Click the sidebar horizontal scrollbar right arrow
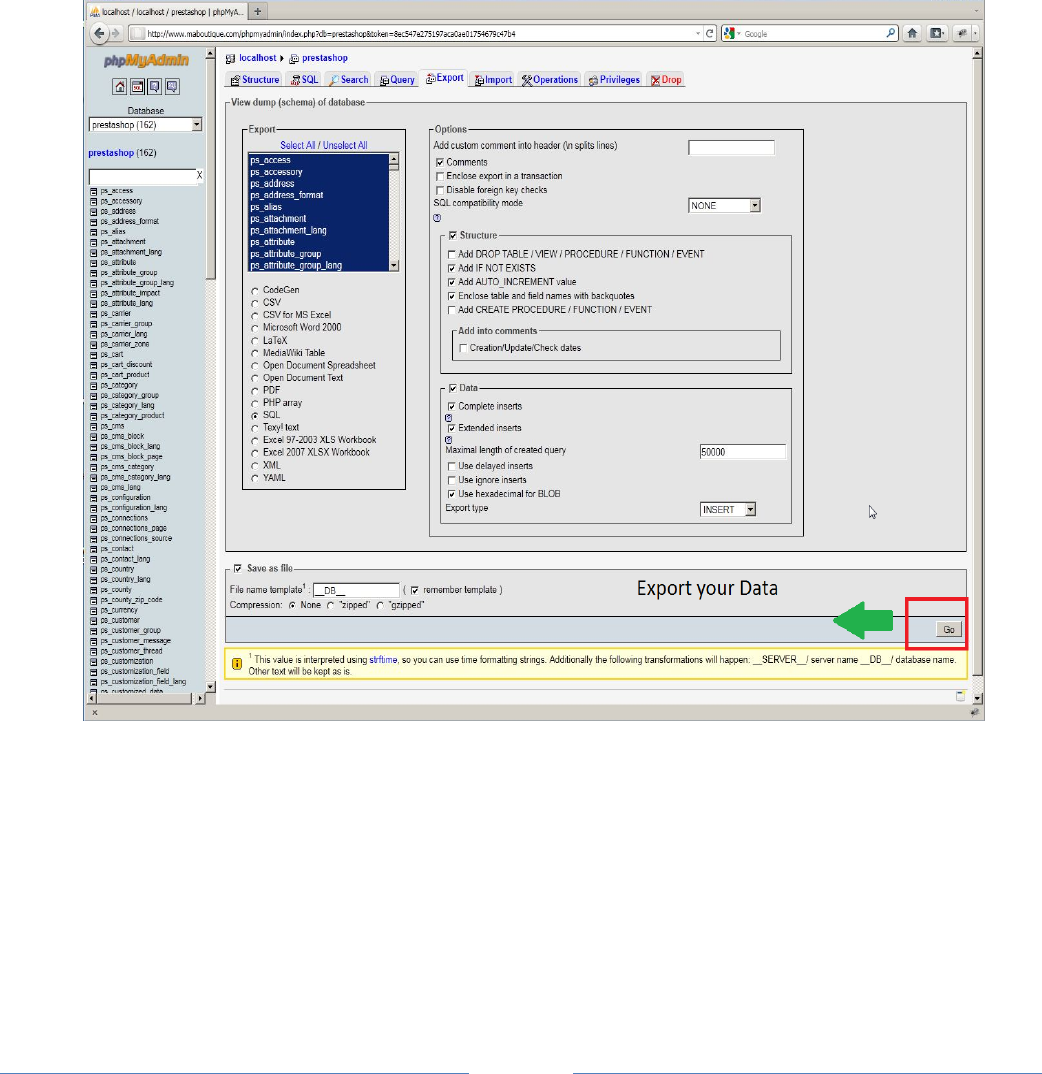 200,699
